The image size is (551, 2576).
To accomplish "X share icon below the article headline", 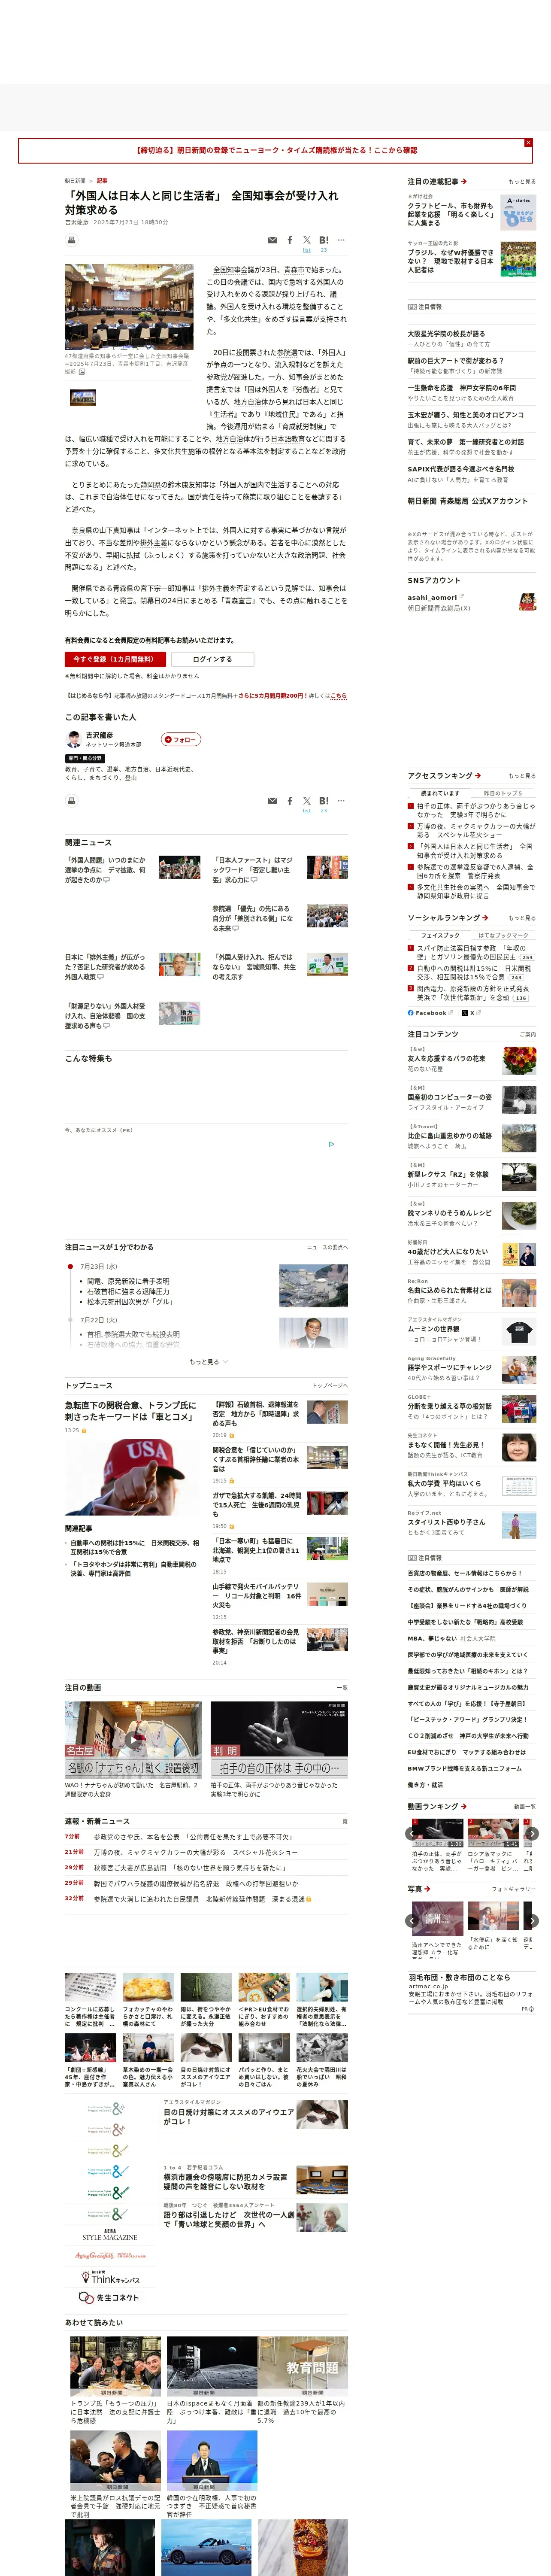I will 307,240.
